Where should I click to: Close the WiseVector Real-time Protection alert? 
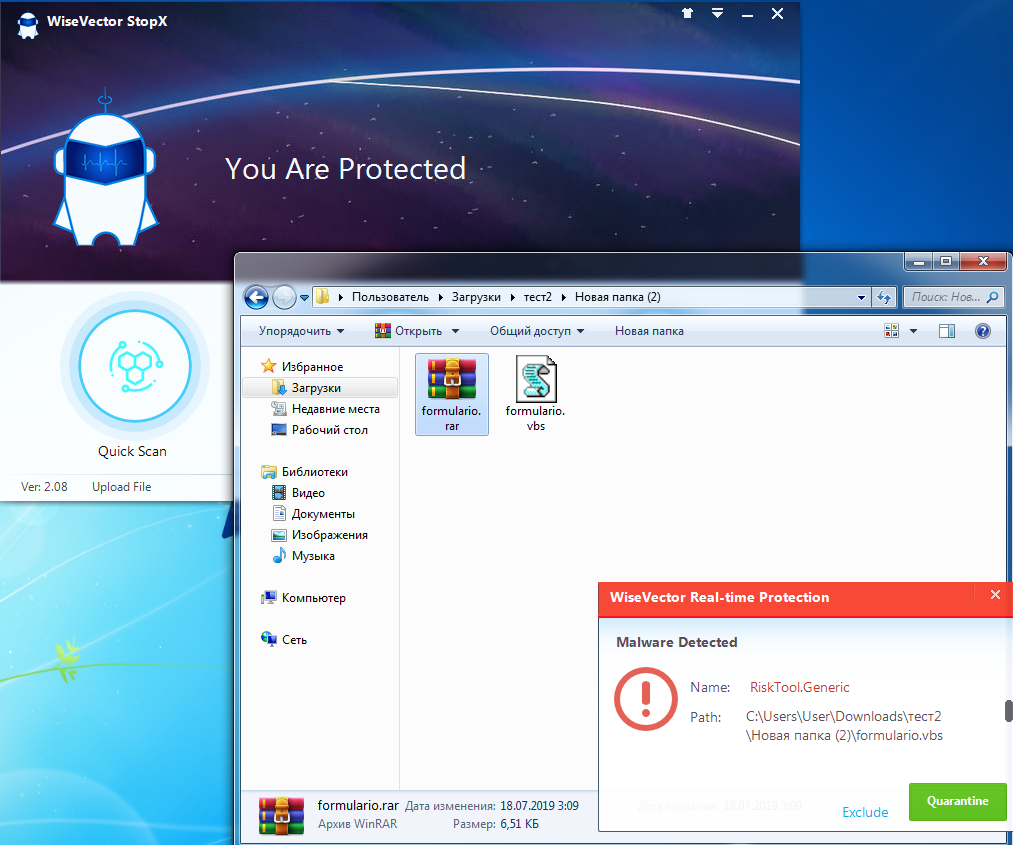pos(995,595)
